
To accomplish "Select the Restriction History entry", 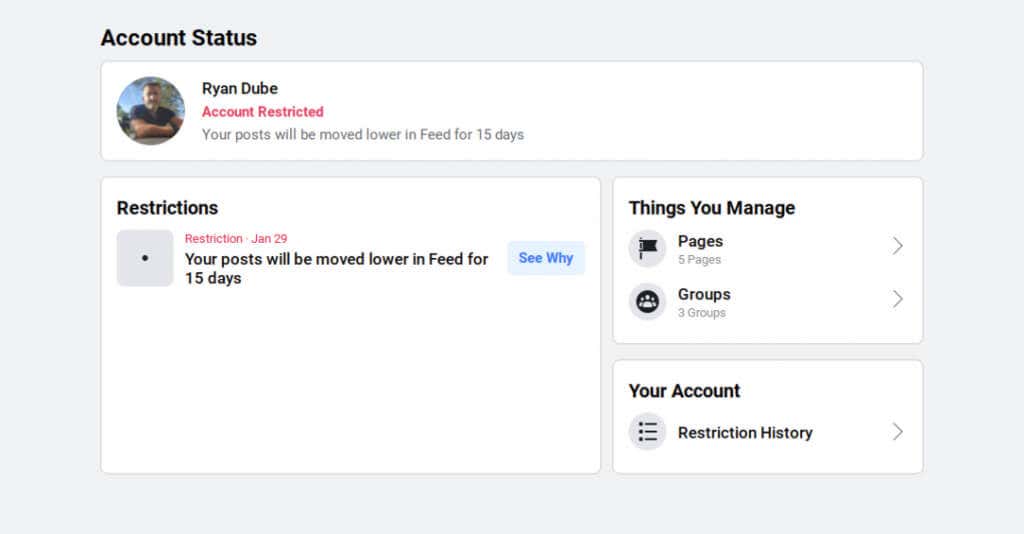I will [x=745, y=433].
